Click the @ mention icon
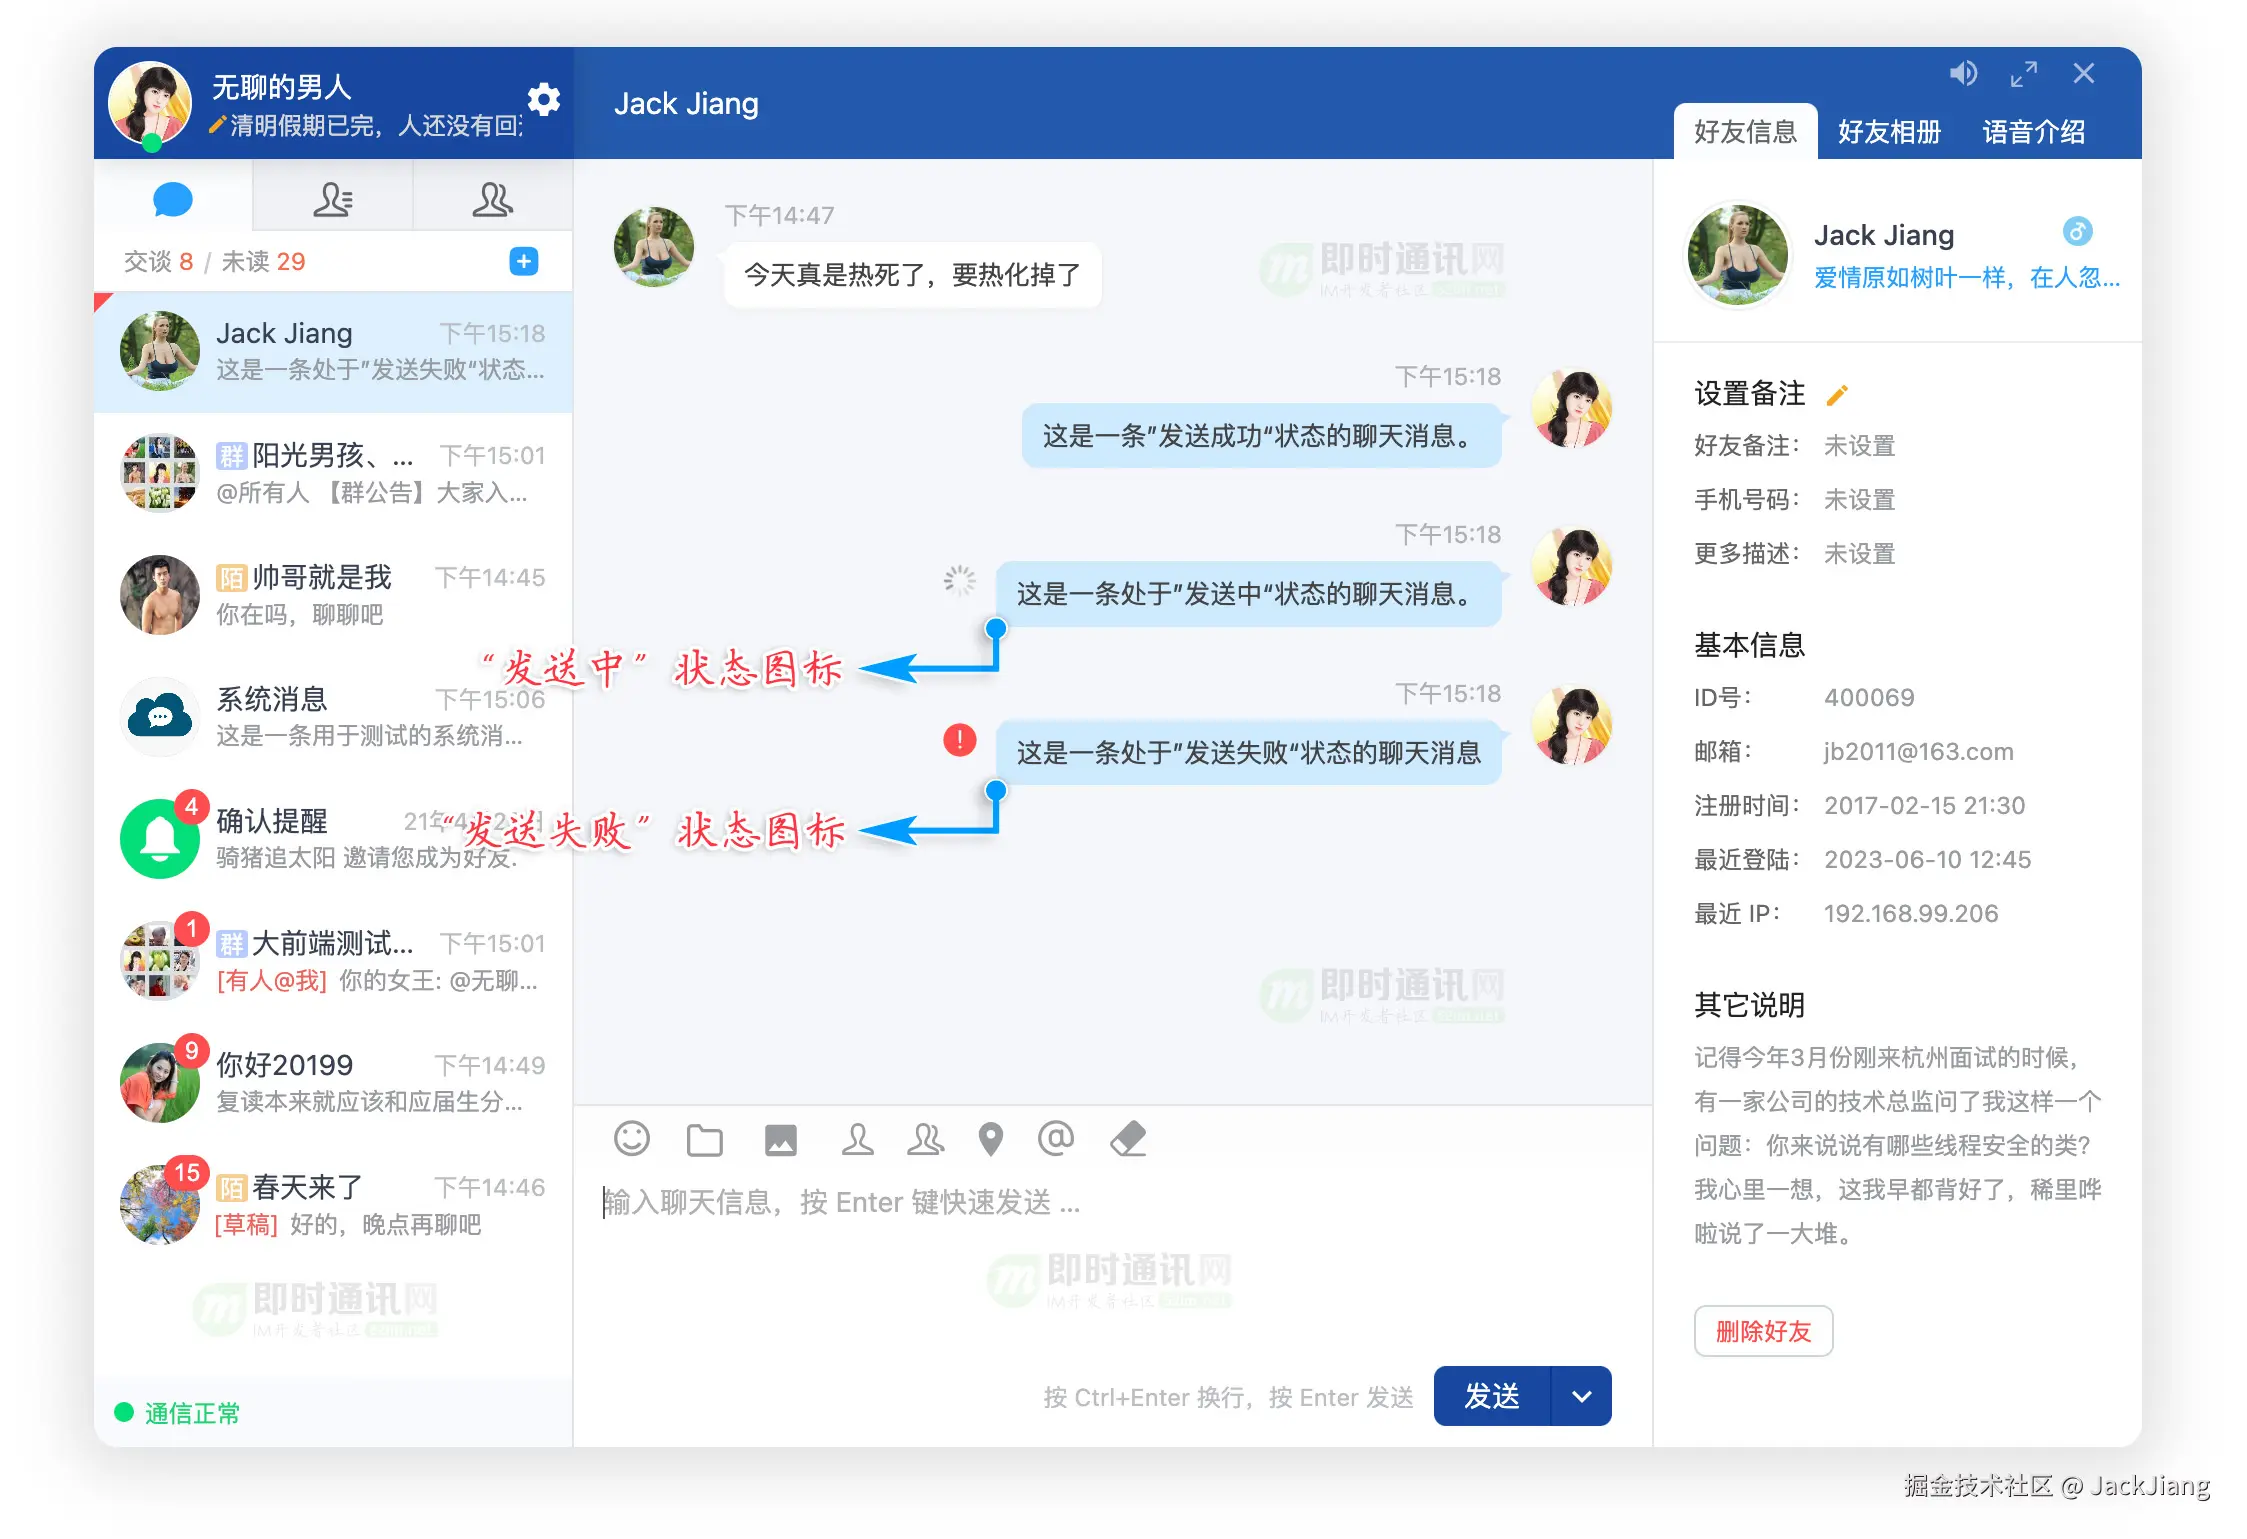 (1055, 1138)
